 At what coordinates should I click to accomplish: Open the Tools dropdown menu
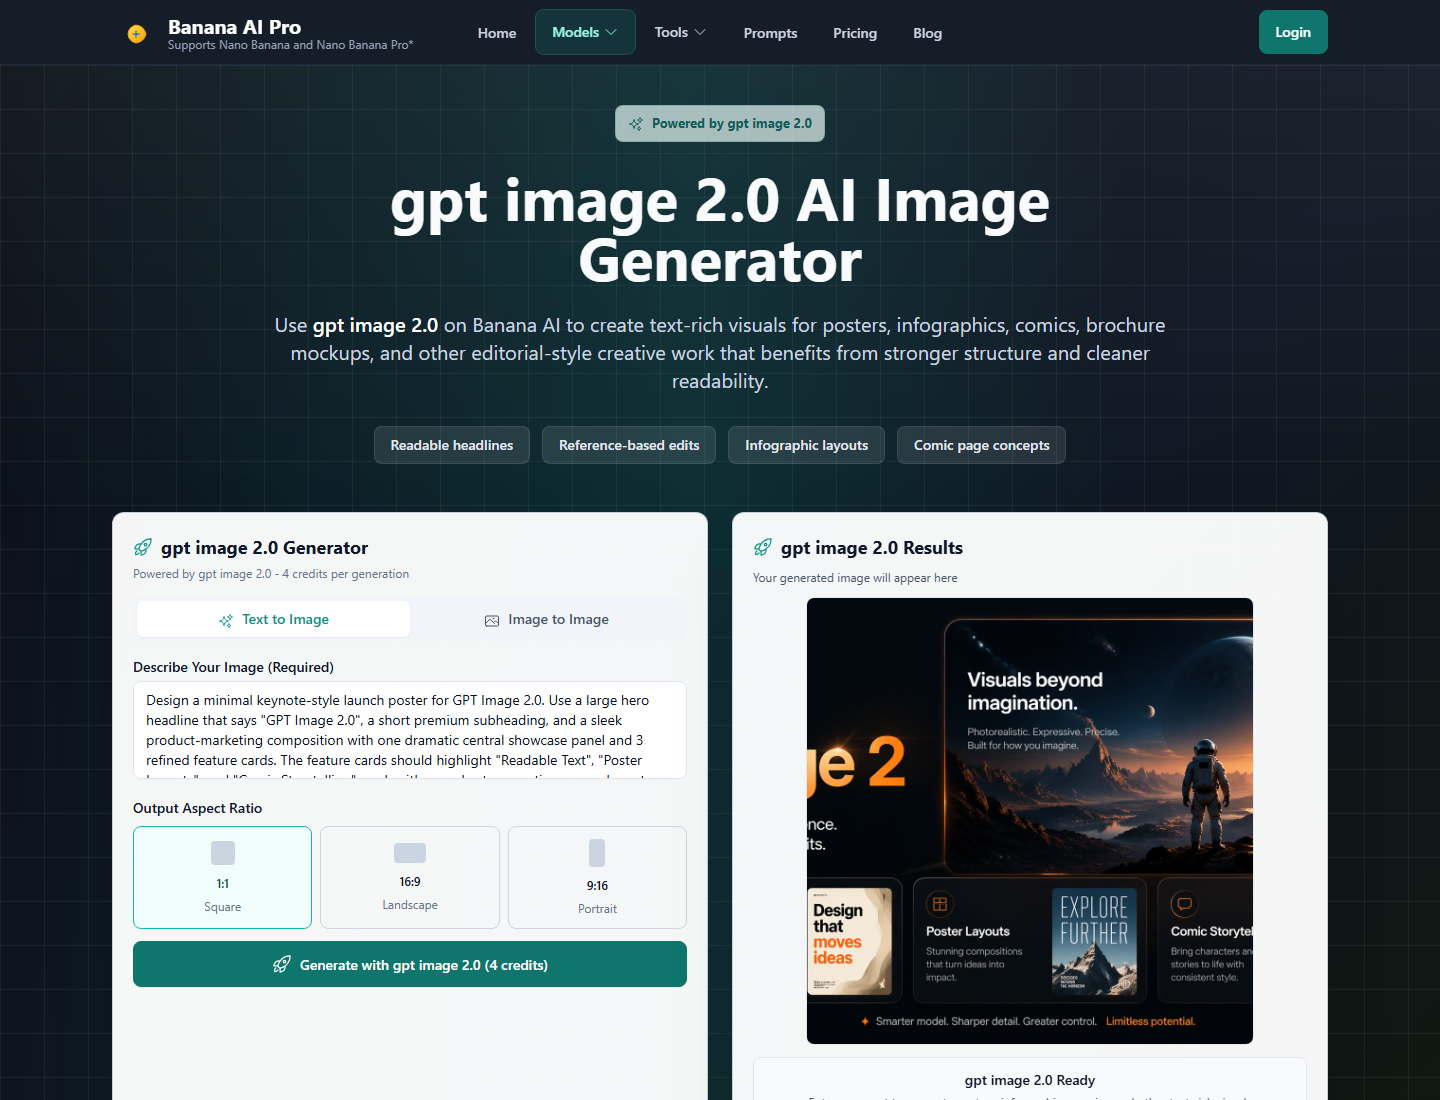pos(680,32)
